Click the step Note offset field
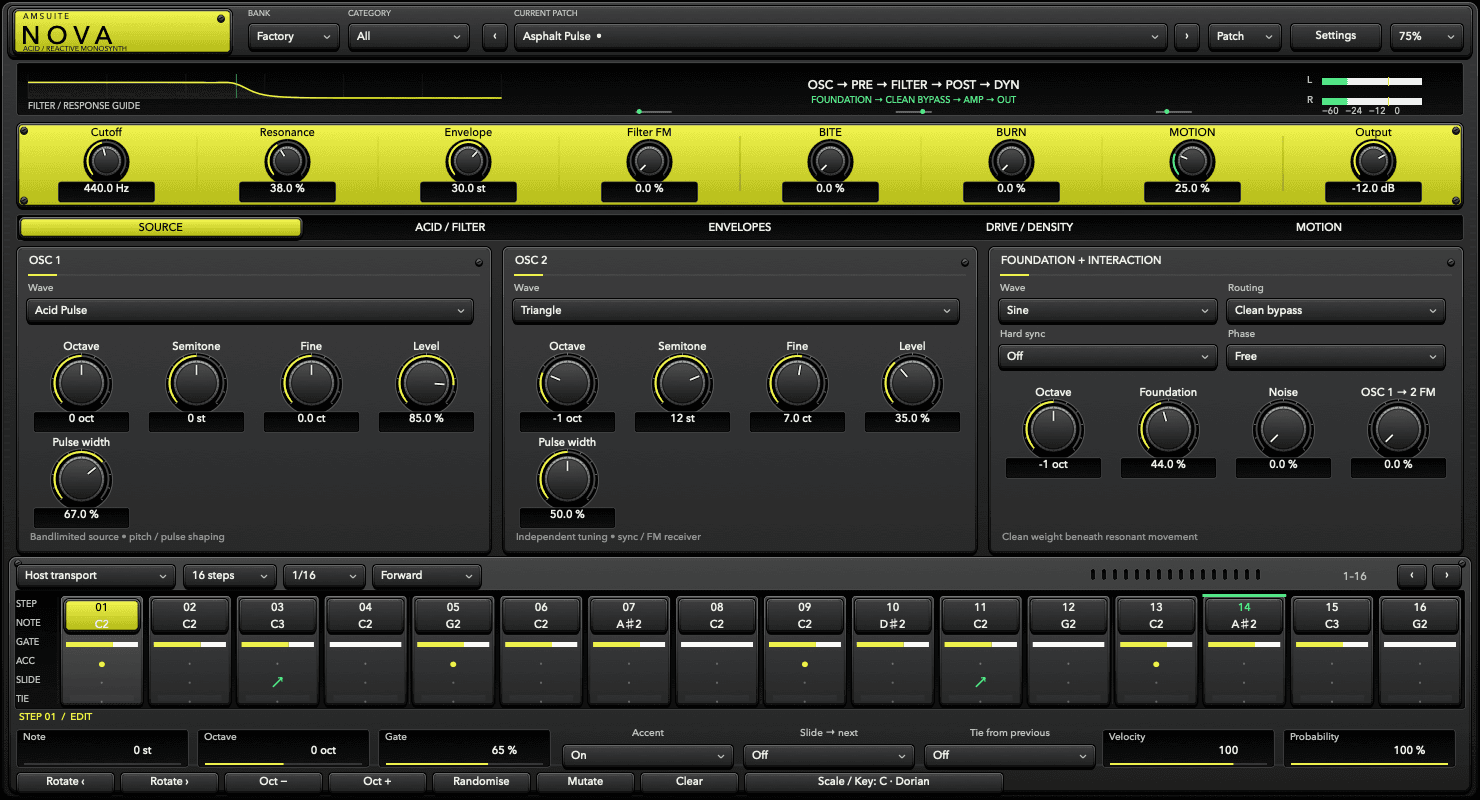The height and width of the screenshot is (800, 1480). pyautogui.click(x=102, y=748)
